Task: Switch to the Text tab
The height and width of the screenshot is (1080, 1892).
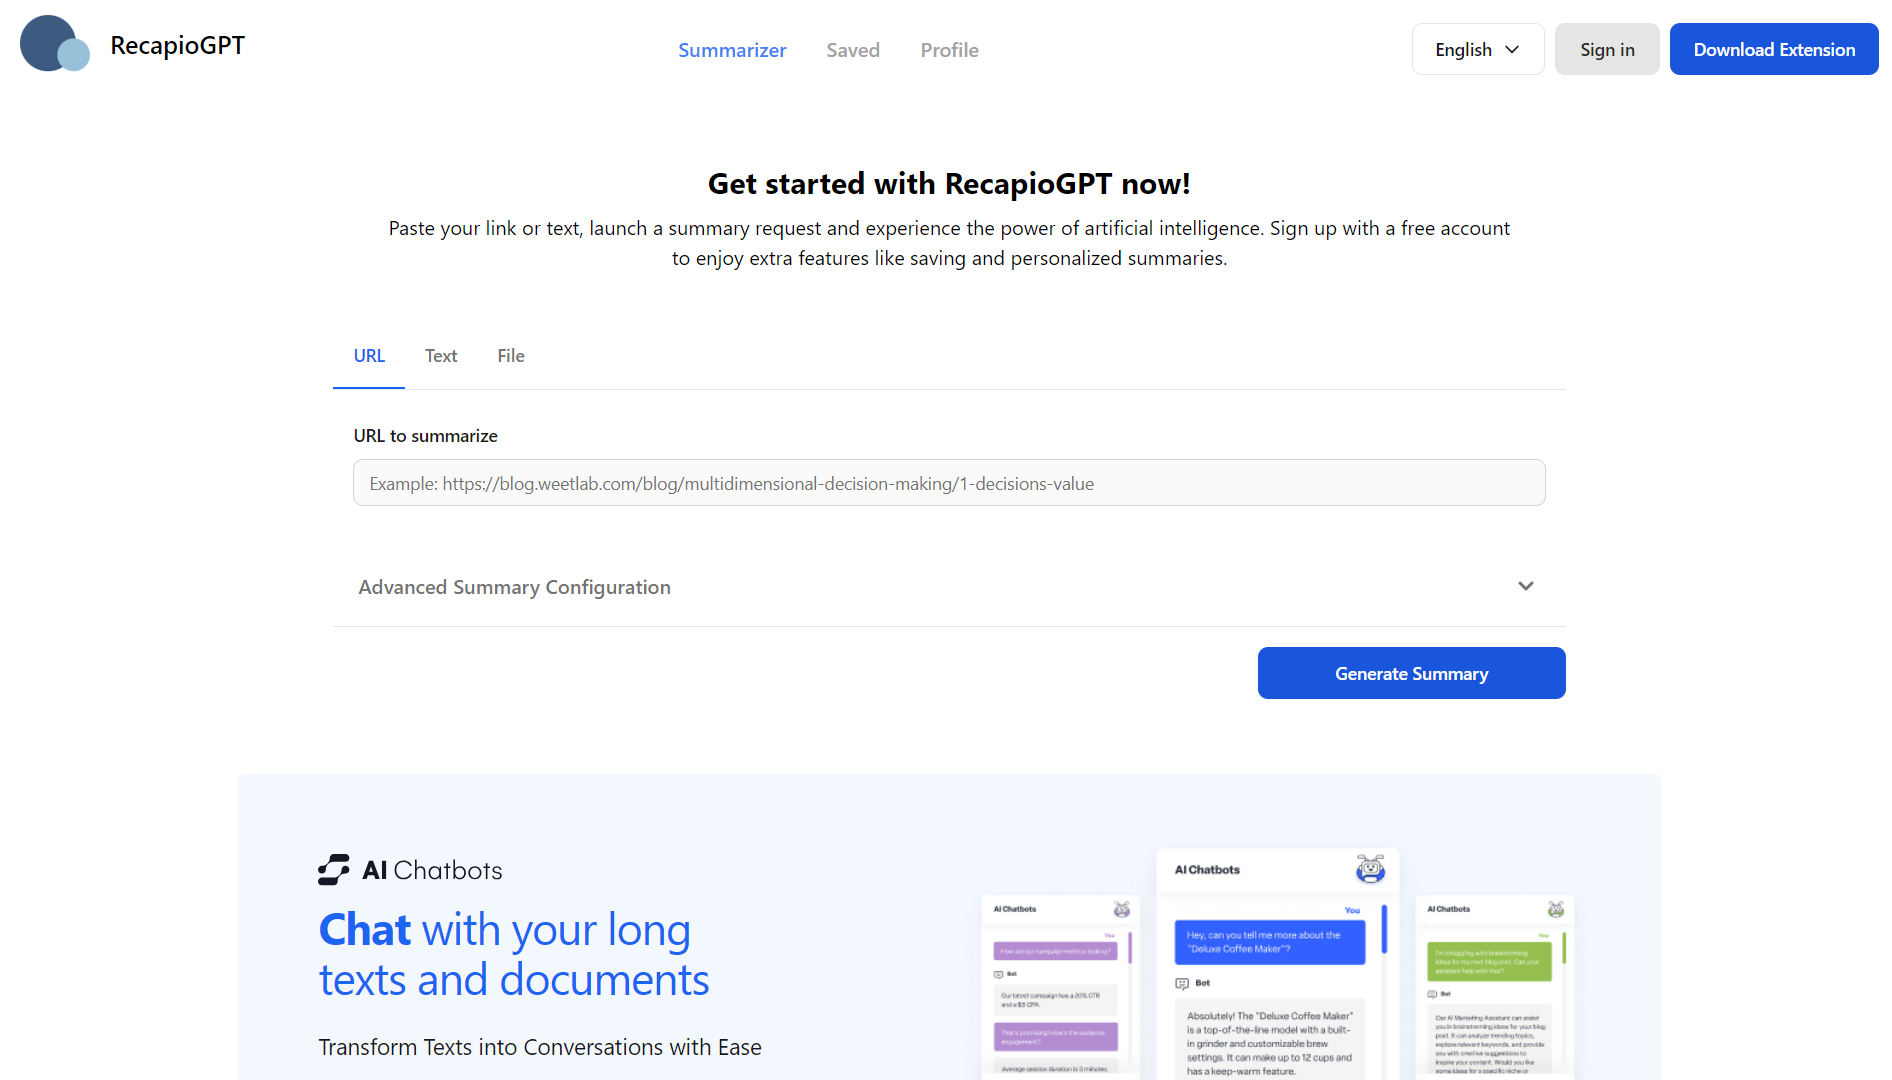Action: (441, 356)
